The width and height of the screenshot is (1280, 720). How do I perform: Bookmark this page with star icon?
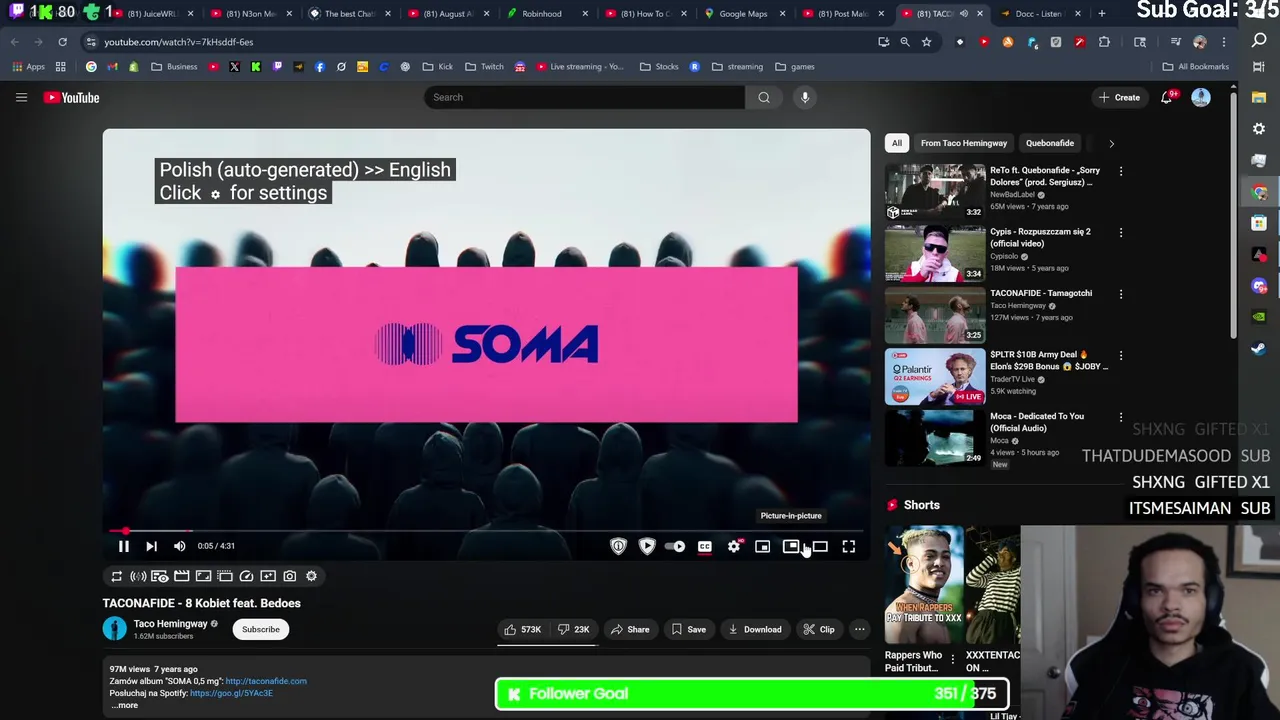(927, 42)
